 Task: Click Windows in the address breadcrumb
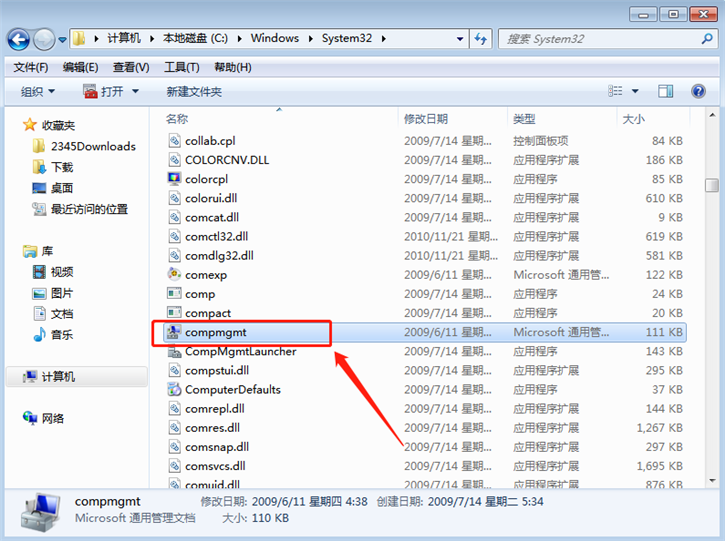pyautogui.click(x=275, y=38)
